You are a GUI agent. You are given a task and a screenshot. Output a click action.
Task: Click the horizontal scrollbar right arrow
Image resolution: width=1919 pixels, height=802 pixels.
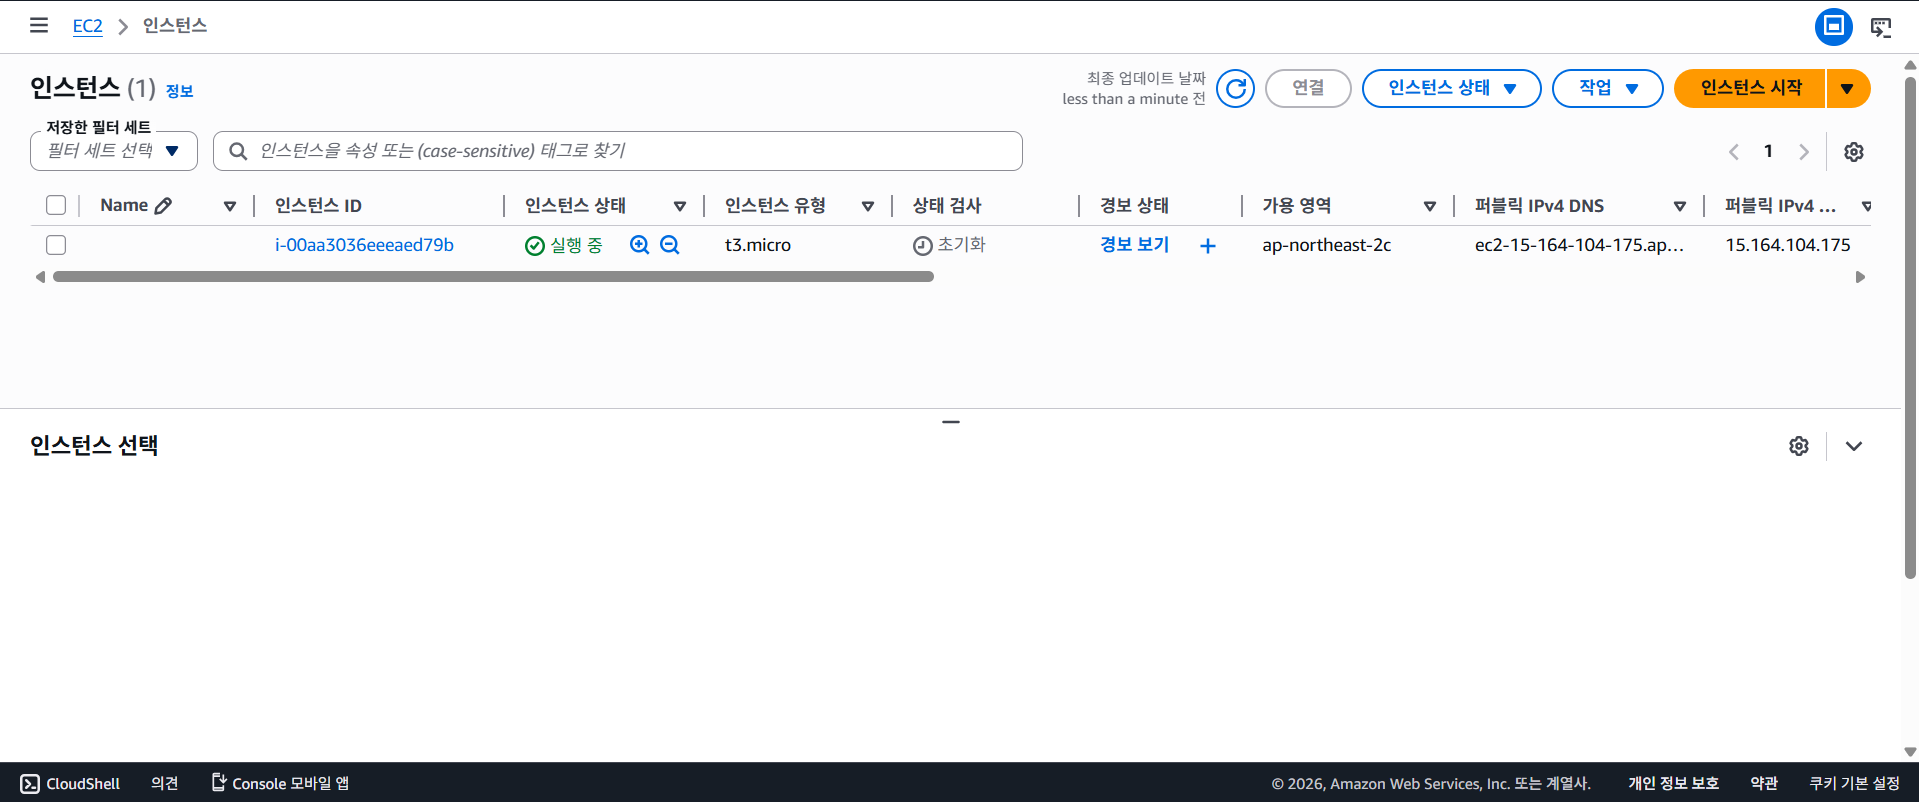pos(1860,277)
